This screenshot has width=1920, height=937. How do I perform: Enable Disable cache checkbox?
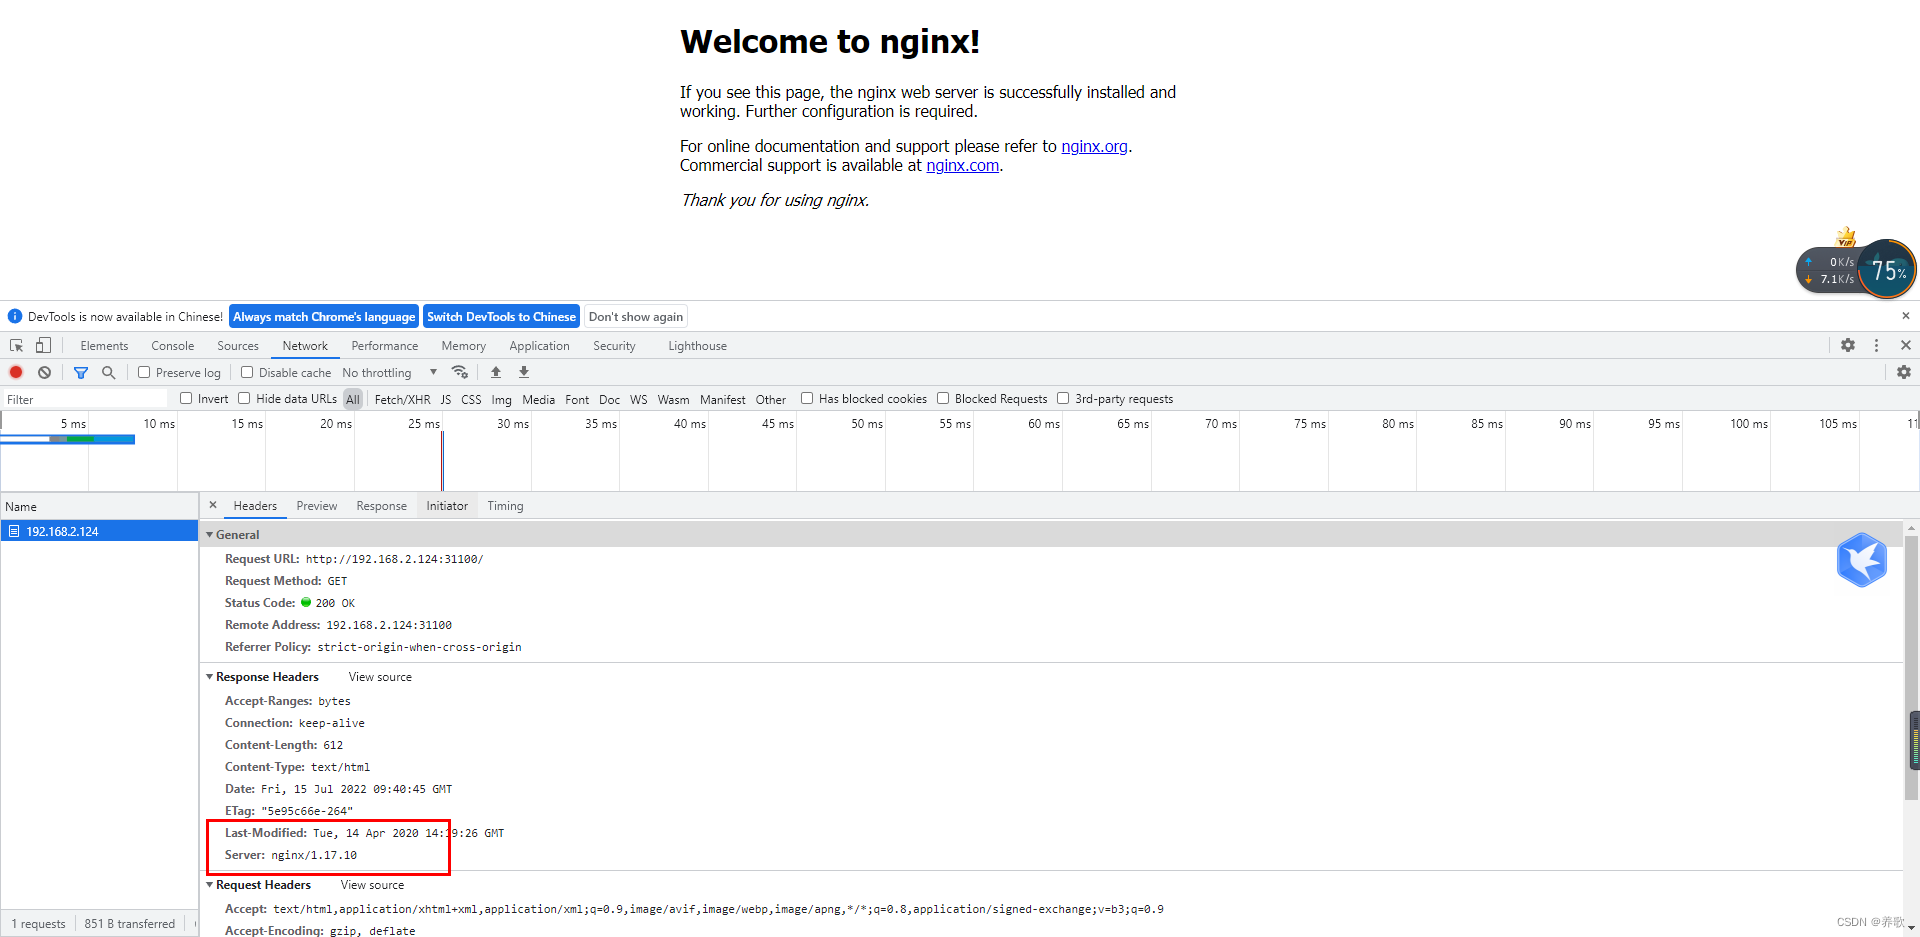point(247,372)
